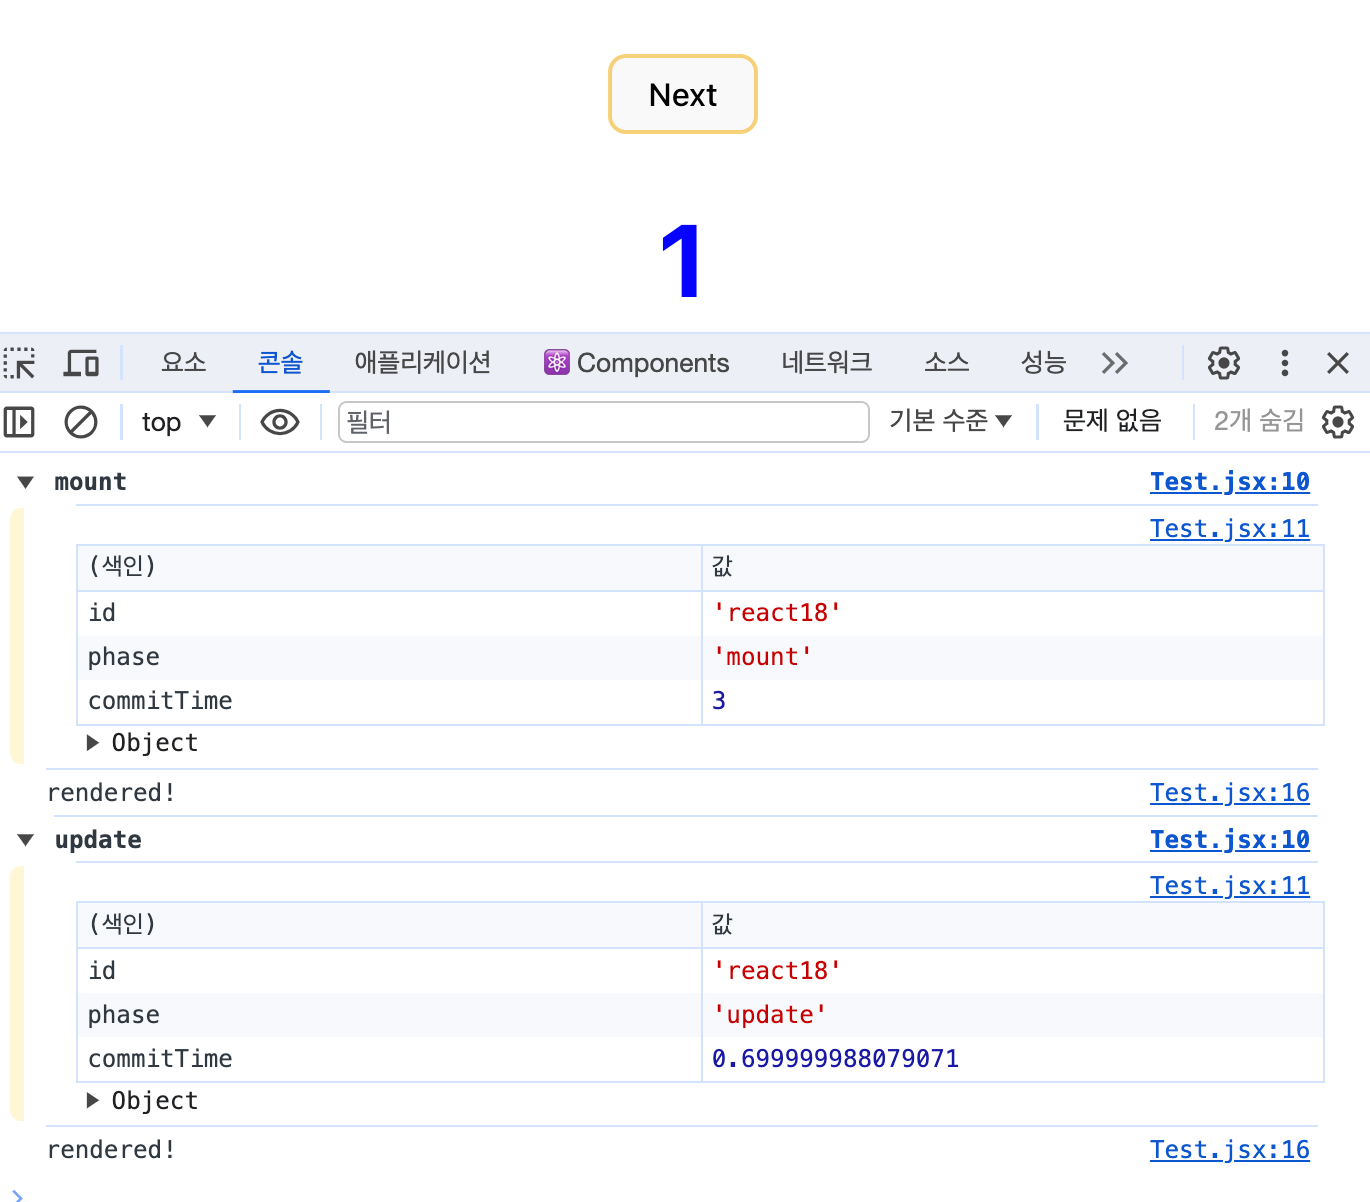Image resolution: width=1370 pixels, height=1202 pixels.
Task: Expand the Object under the mount table
Action: 92,742
